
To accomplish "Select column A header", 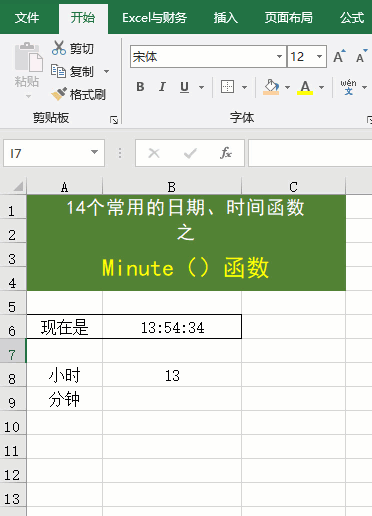I will pyautogui.click(x=64, y=187).
